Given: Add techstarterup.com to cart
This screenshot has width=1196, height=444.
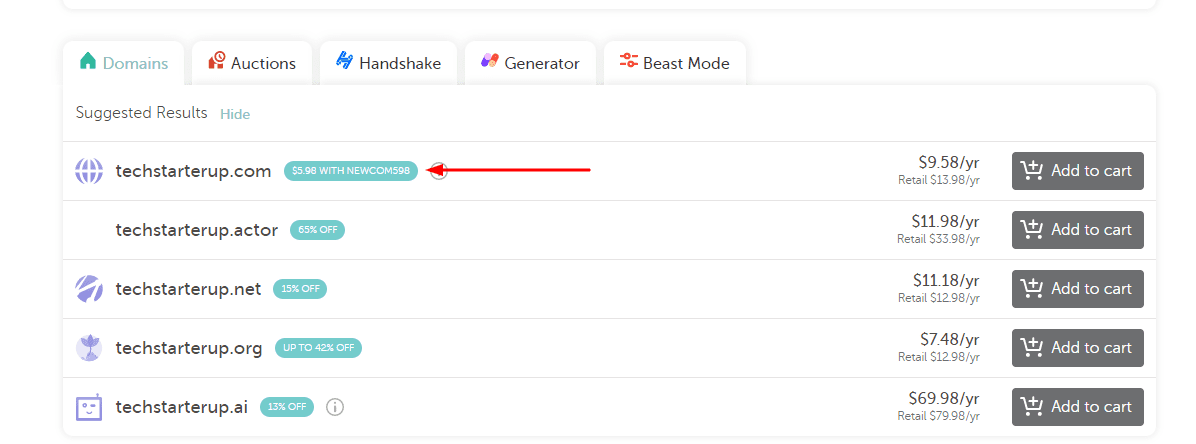Looking at the screenshot, I should [1078, 171].
